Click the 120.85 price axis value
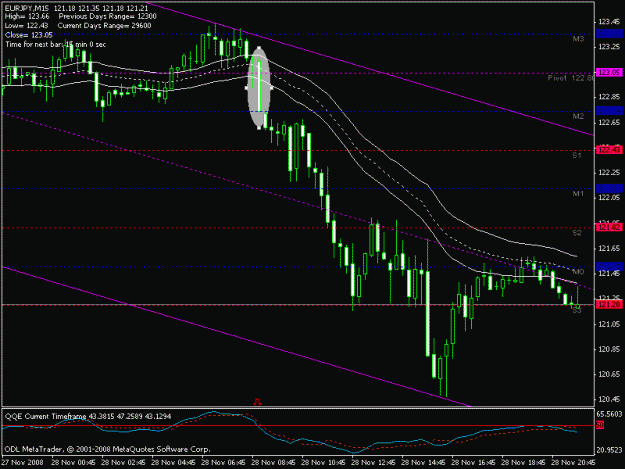This screenshot has width=625, height=469. point(609,349)
